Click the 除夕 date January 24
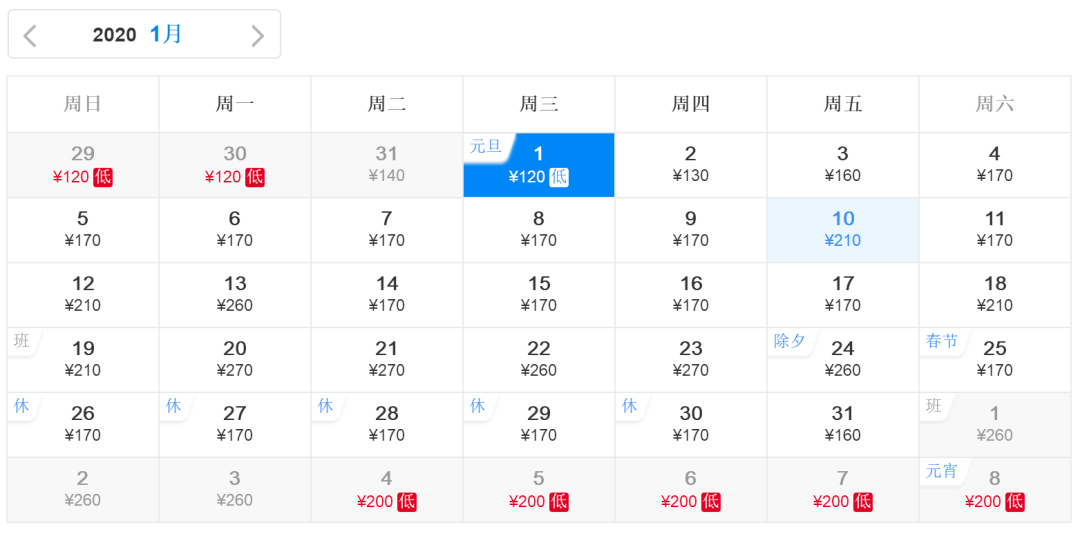Image resolution: width=1080 pixels, height=534 pixels. click(x=843, y=360)
